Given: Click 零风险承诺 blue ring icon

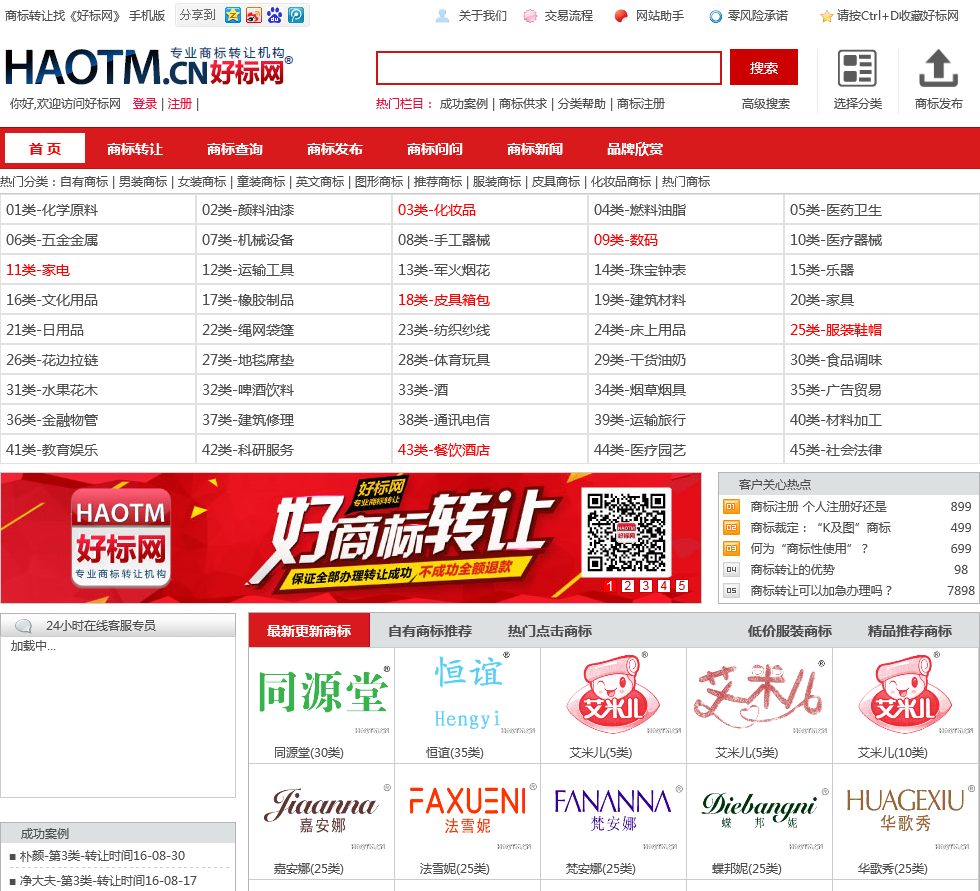Looking at the screenshot, I should click(x=716, y=17).
